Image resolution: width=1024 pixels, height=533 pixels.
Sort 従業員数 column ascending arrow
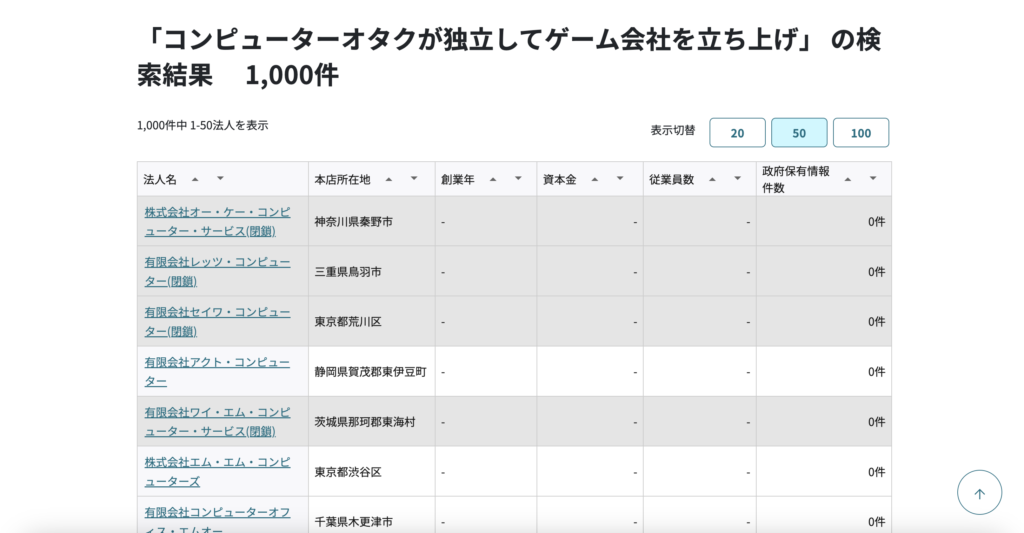point(713,179)
